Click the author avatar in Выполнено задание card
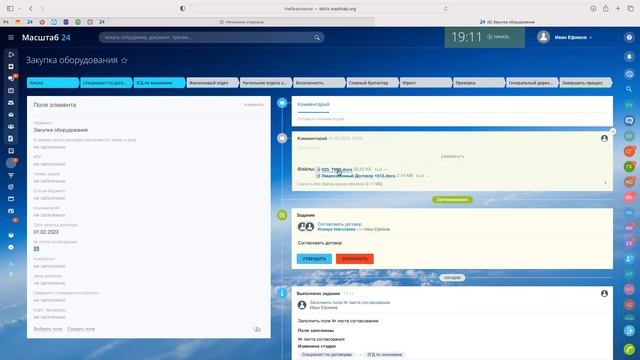The height and width of the screenshot is (360, 640). coord(604,293)
